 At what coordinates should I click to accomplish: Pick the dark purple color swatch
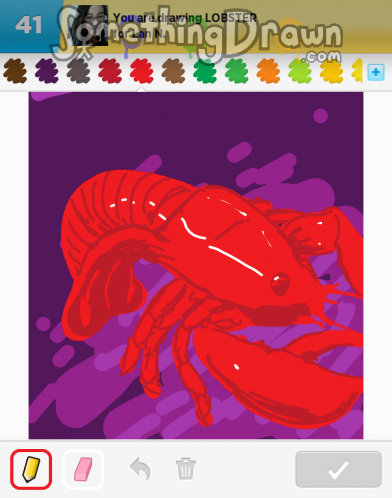(x=47, y=71)
